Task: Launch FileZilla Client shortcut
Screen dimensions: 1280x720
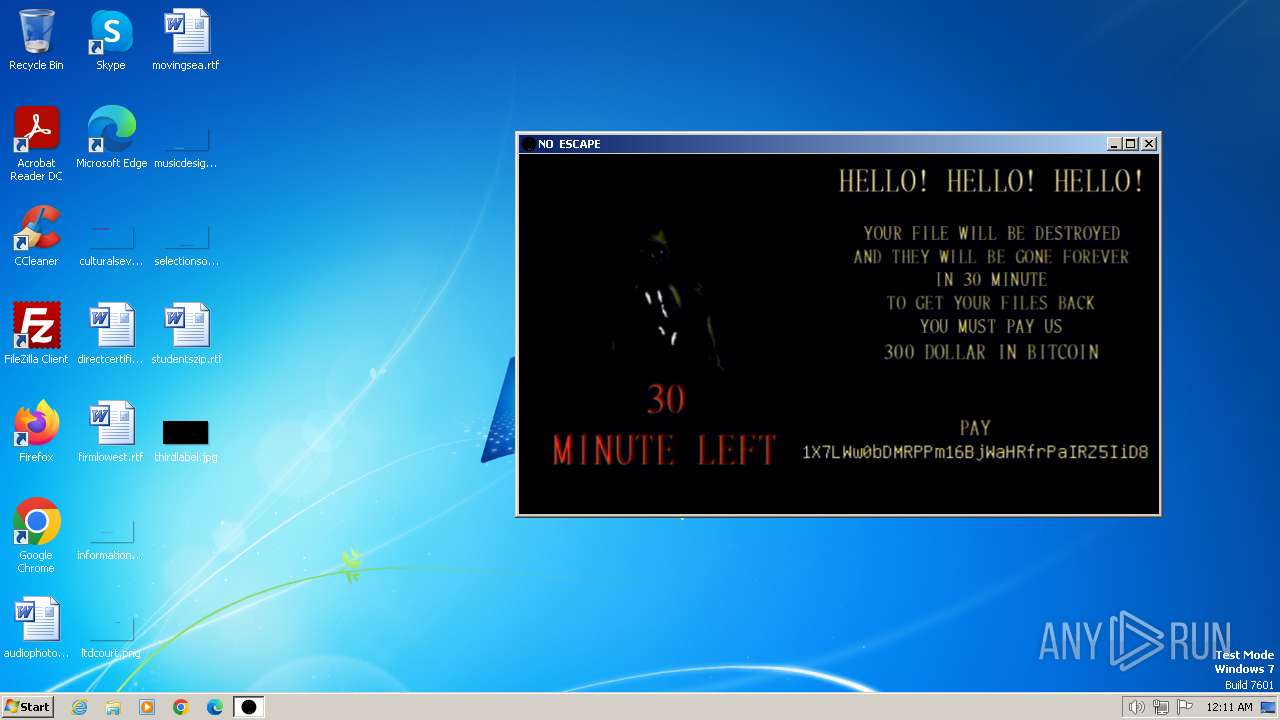Action: pos(36,334)
